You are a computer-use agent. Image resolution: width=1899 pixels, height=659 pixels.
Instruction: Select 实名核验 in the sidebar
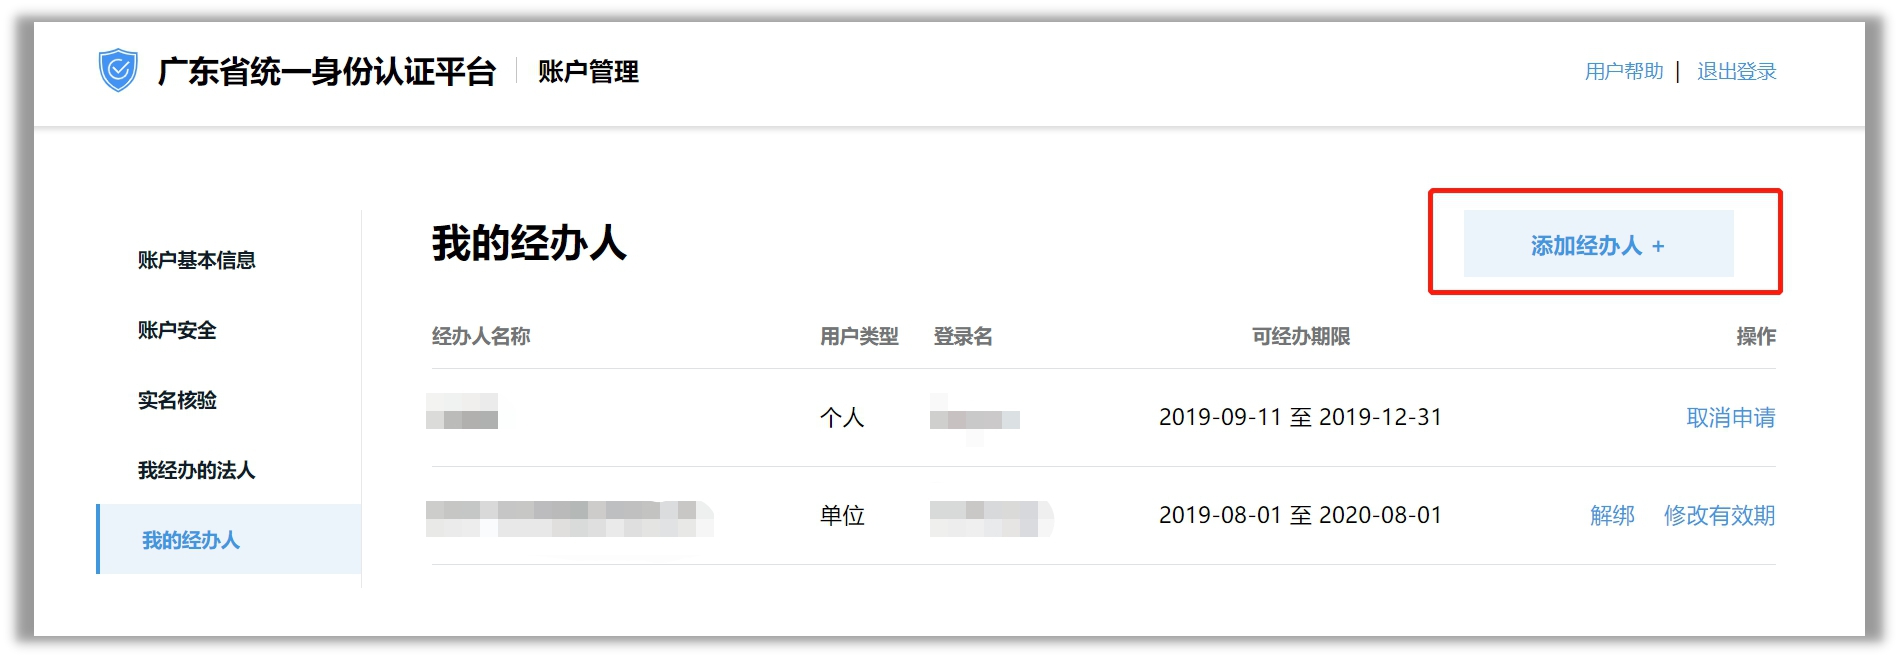point(177,400)
